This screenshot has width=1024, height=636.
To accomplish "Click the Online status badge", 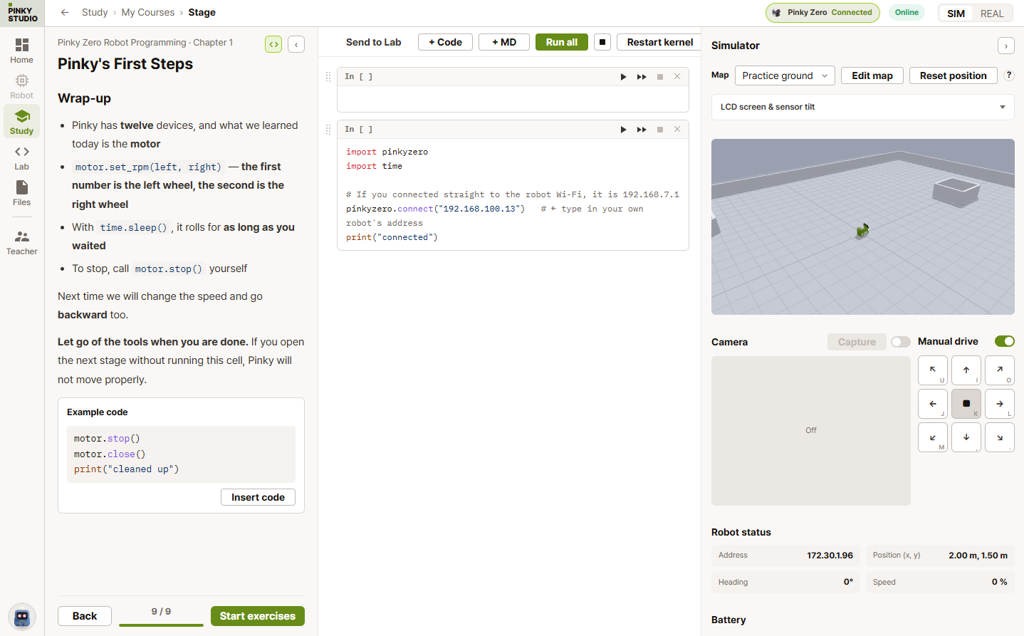I will click(906, 12).
